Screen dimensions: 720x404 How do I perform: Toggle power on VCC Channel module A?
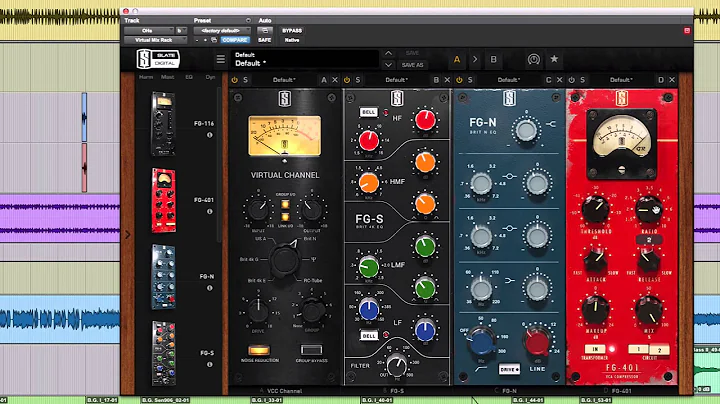(235, 80)
